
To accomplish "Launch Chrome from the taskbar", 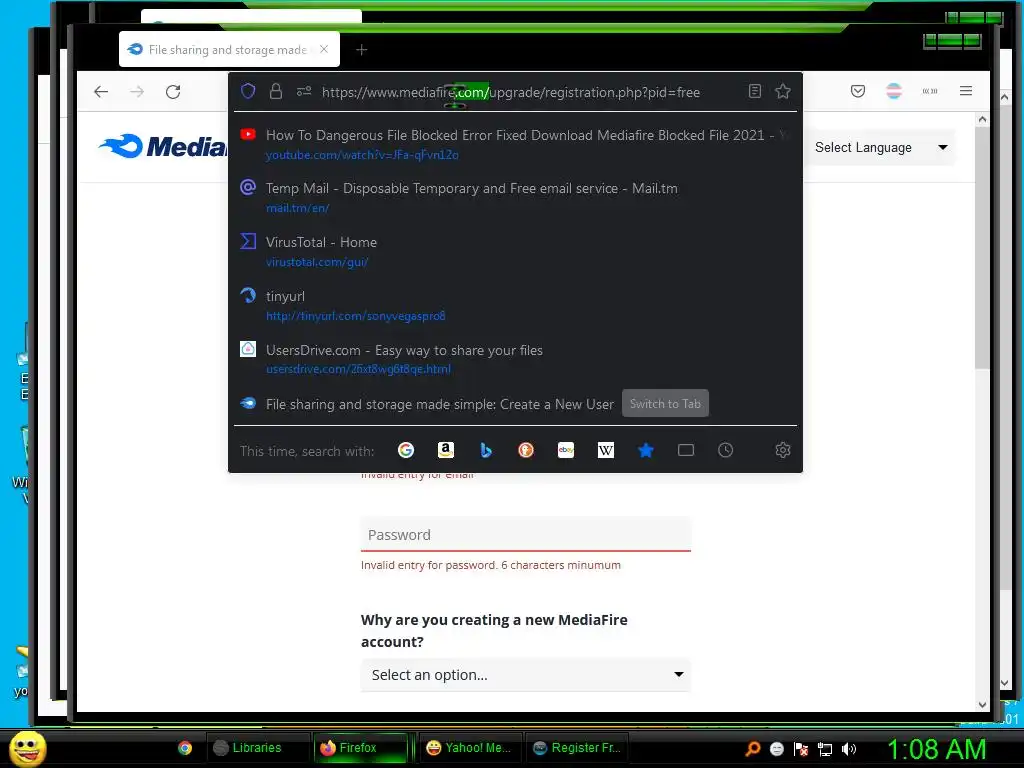I will (185, 748).
